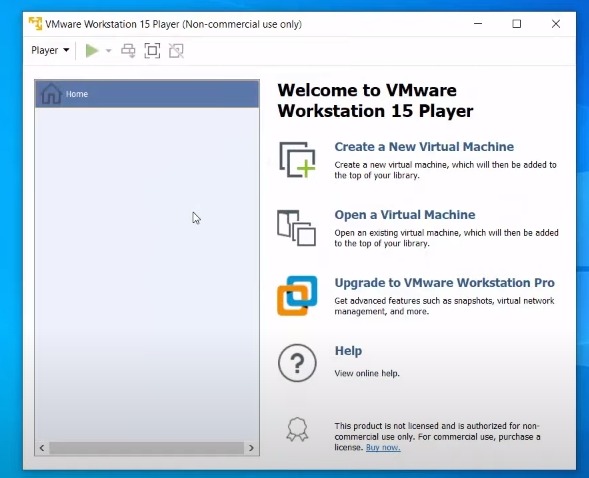This screenshot has height=478, width=589.
Task: Enter full screen mode via toolbar icon
Action: tap(152, 51)
